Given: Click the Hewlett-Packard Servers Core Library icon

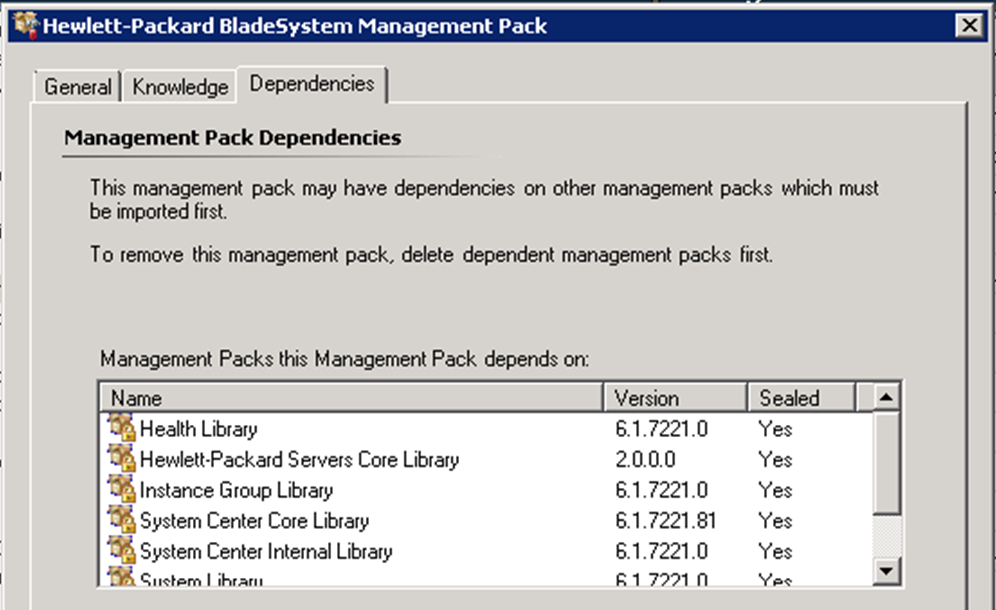Looking at the screenshot, I should point(122,460).
